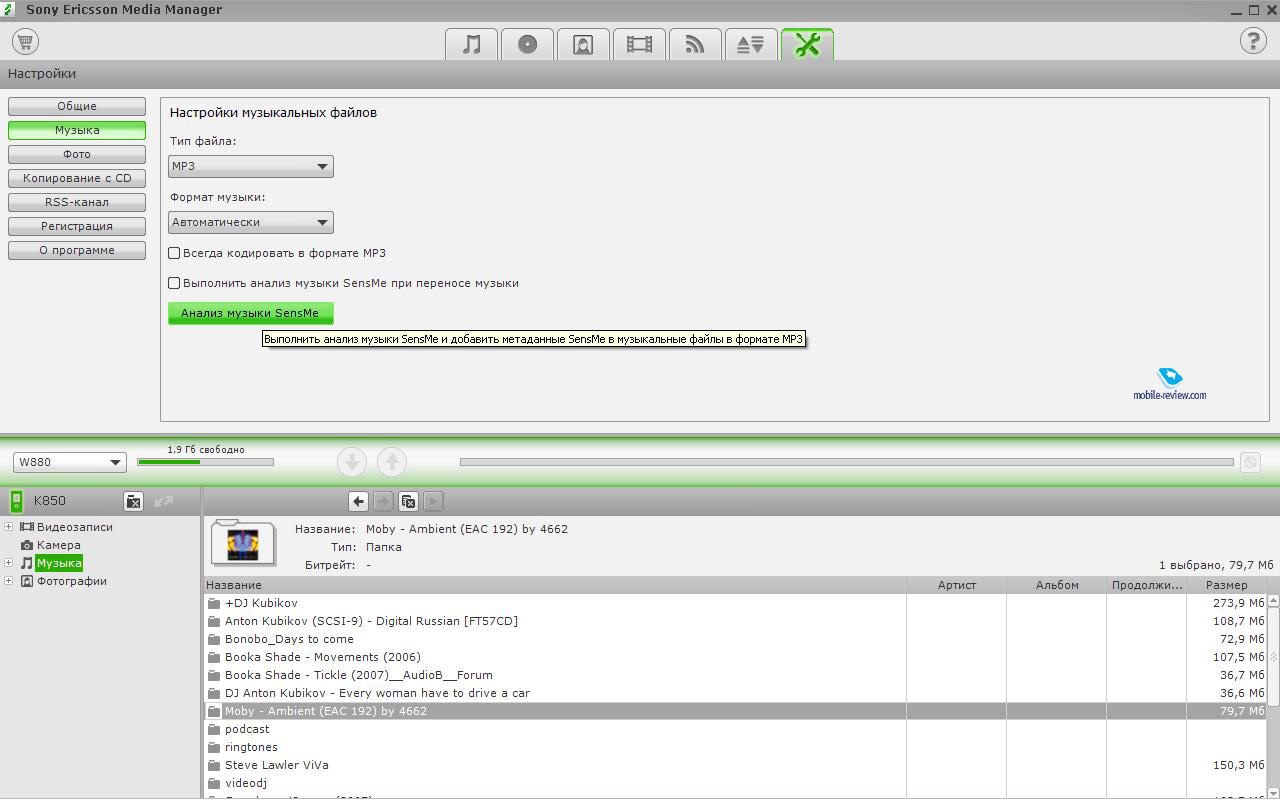Switch to the Music notes tab
The height and width of the screenshot is (800, 1280).
pos(472,45)
